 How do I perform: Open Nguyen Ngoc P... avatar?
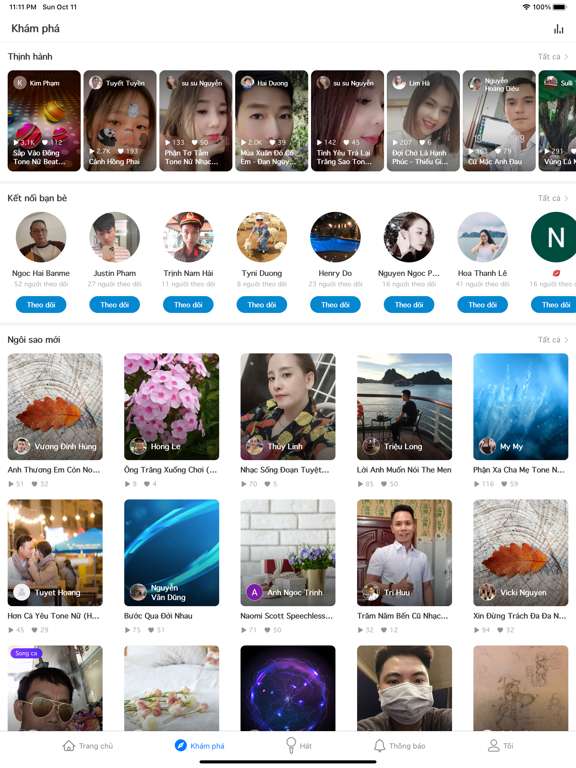[x=409, y=237]
